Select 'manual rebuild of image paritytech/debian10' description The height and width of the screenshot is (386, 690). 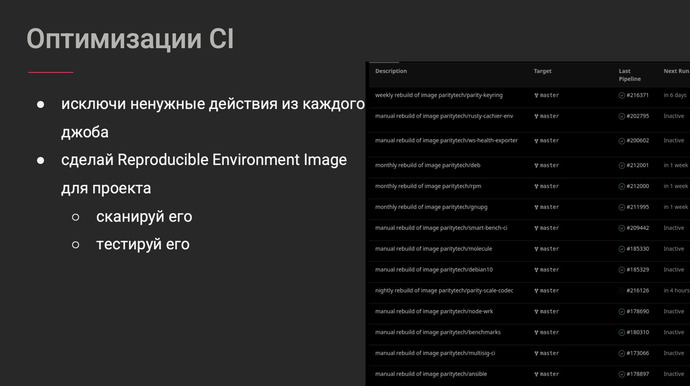(434, 270)
